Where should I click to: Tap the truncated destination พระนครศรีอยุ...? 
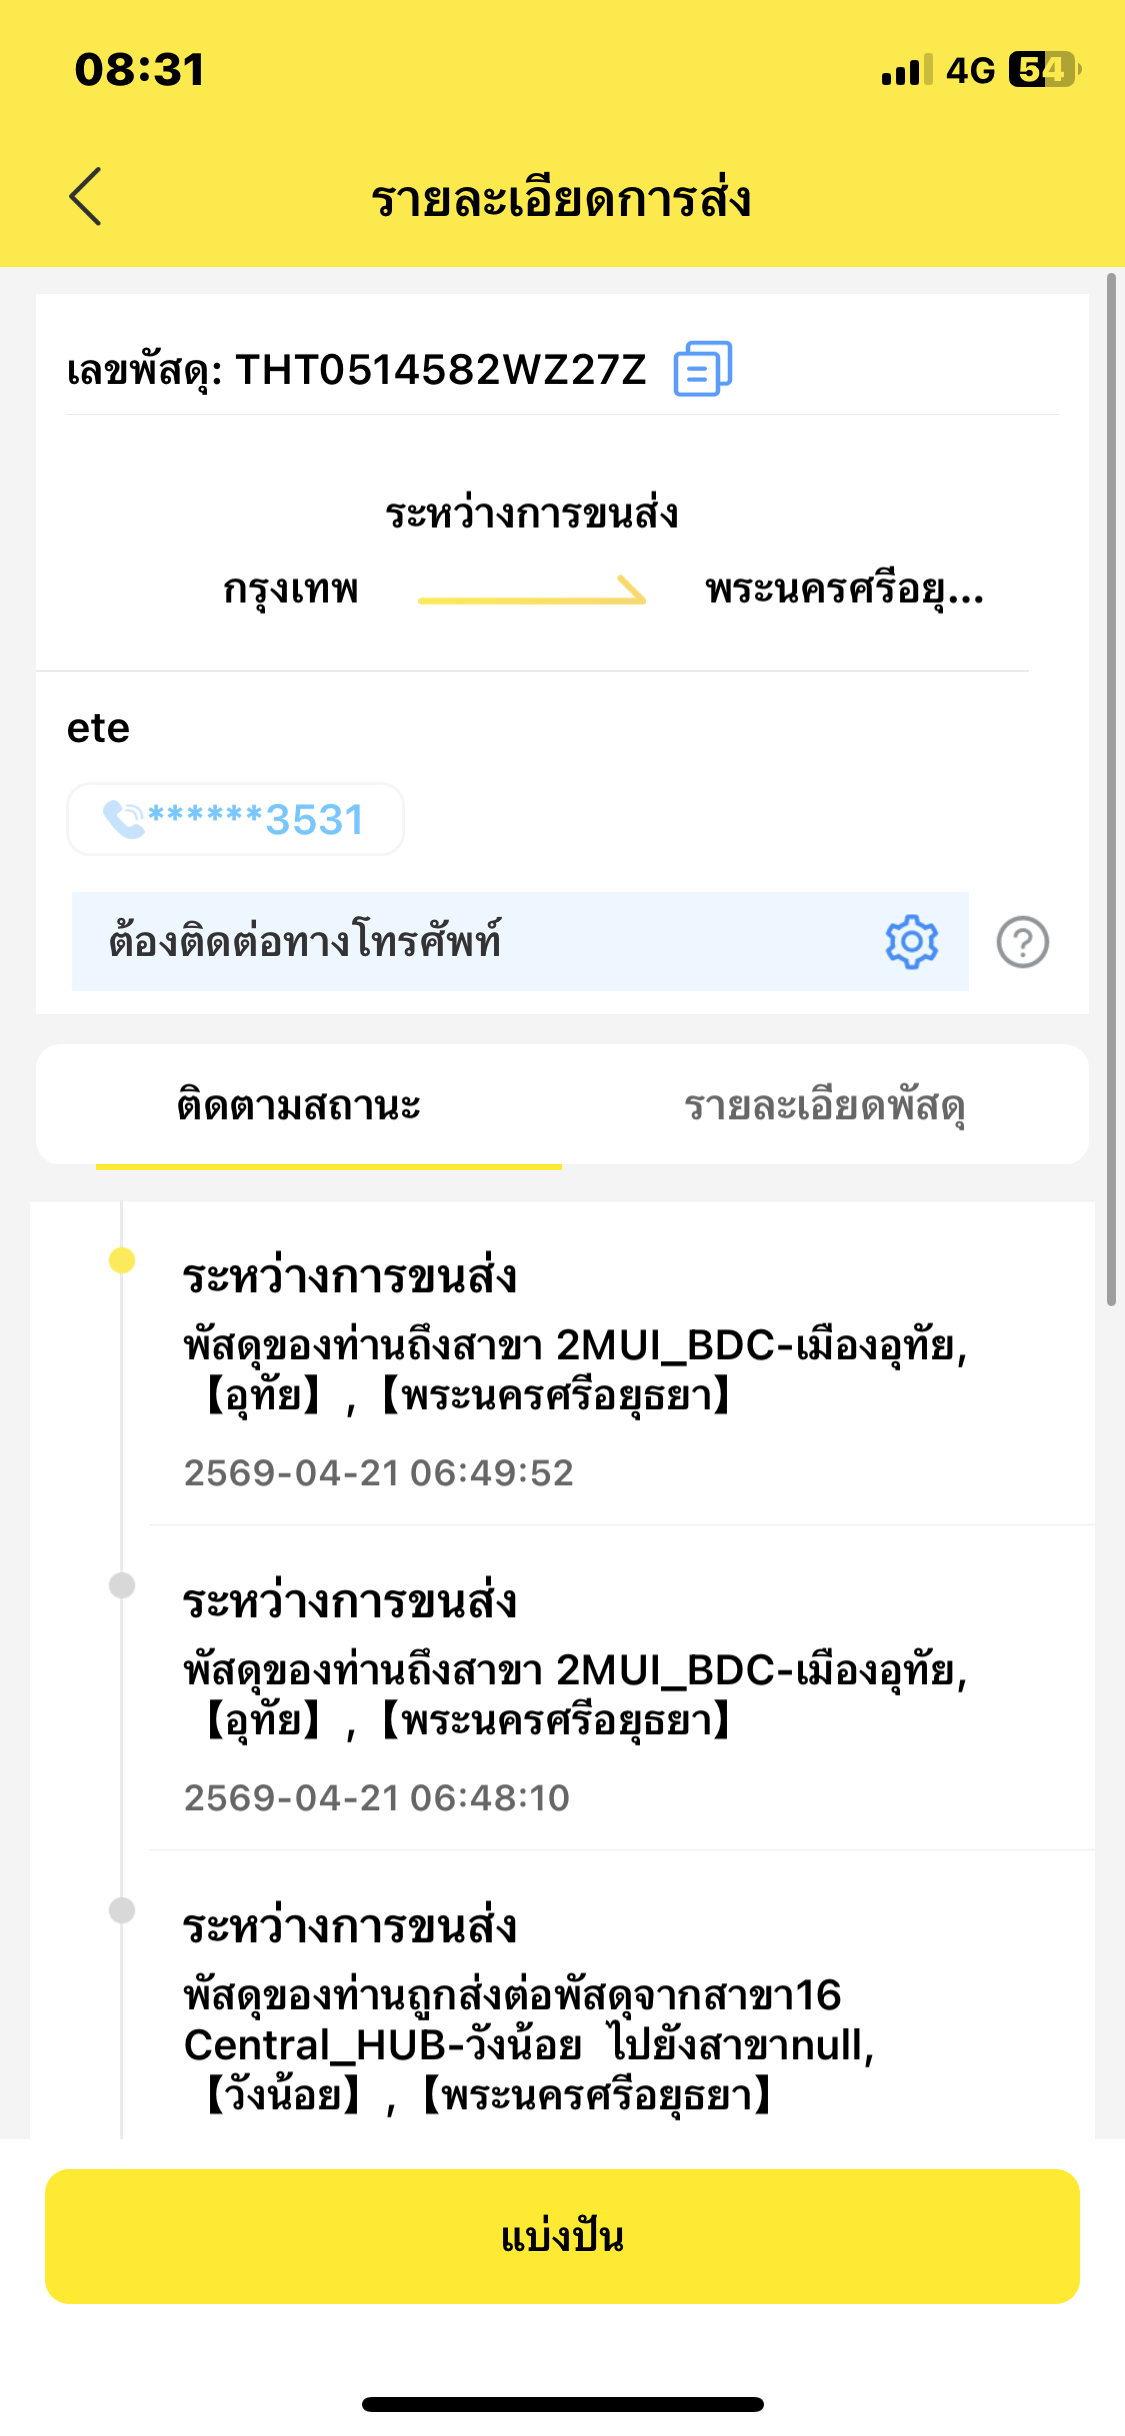point(845,590)
